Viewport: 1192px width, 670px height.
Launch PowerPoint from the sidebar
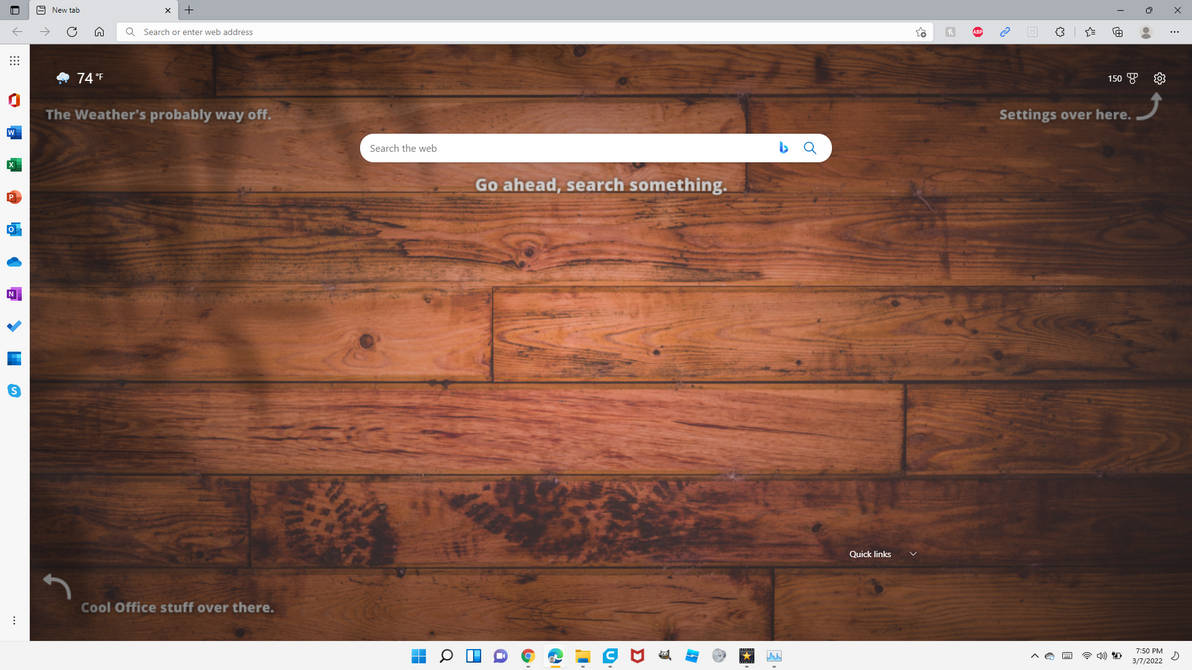click(13, 197)
